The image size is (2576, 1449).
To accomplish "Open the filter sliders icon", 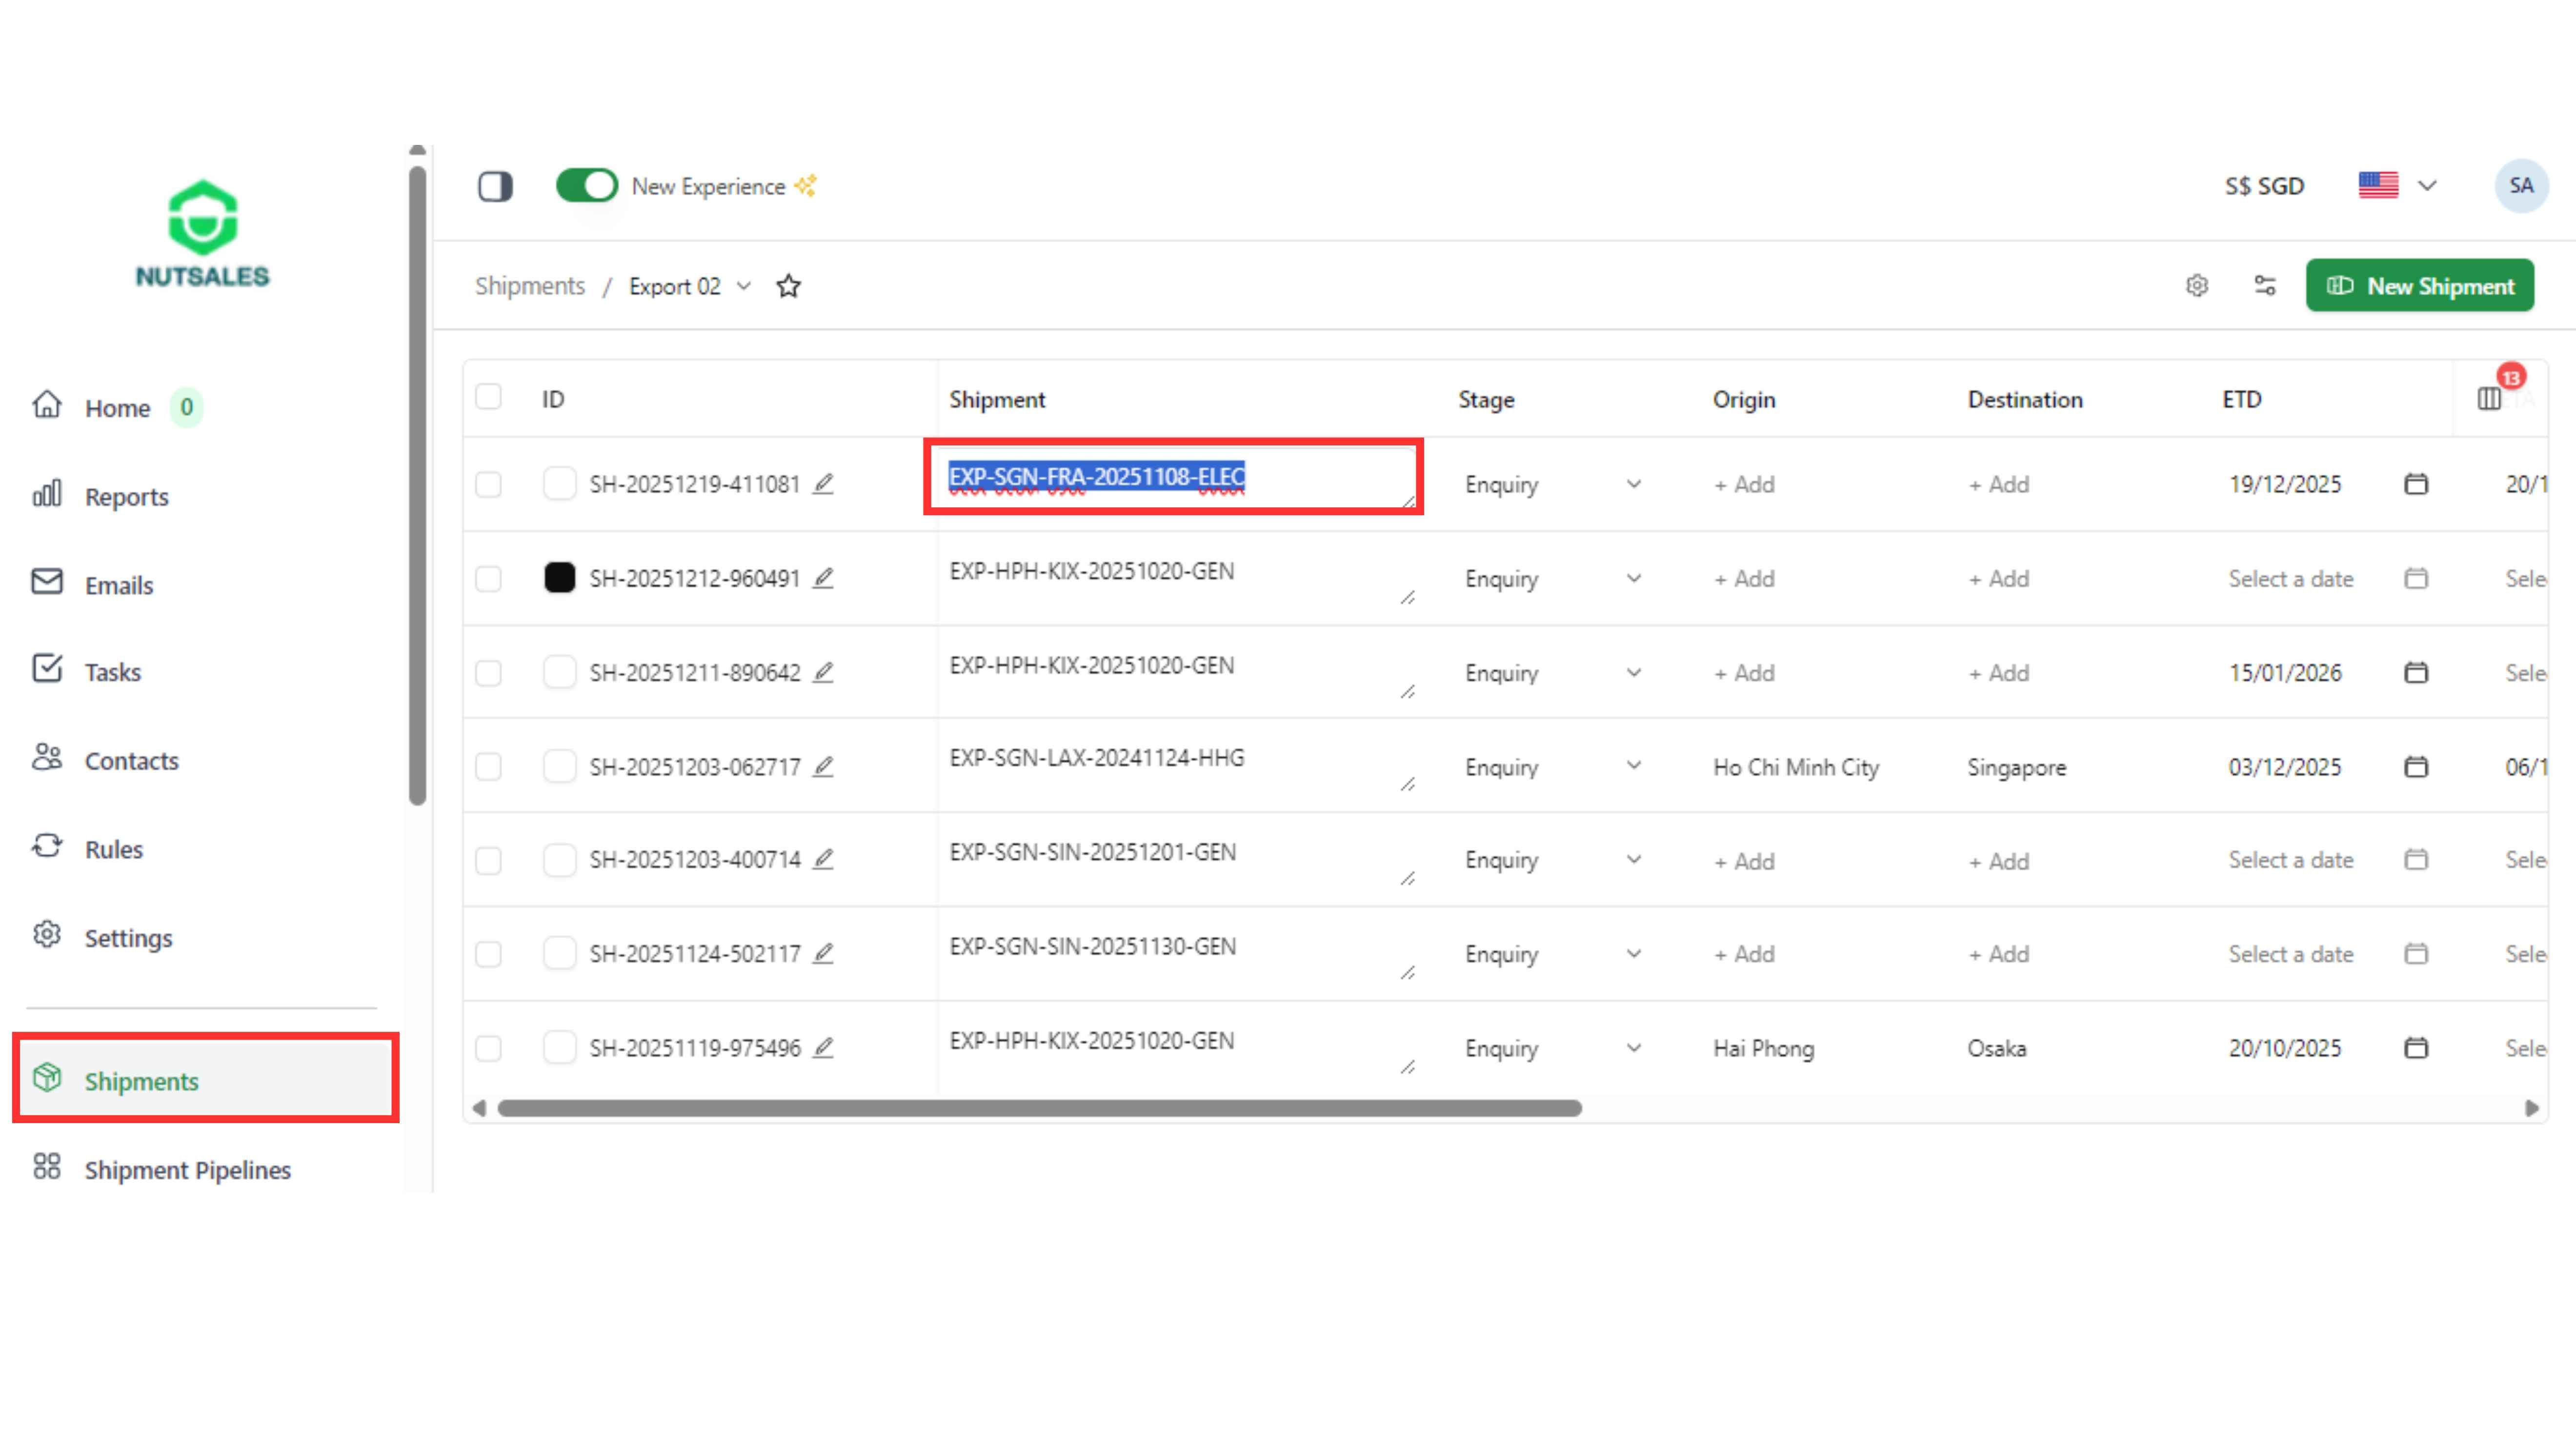I will click(2265, 286).
